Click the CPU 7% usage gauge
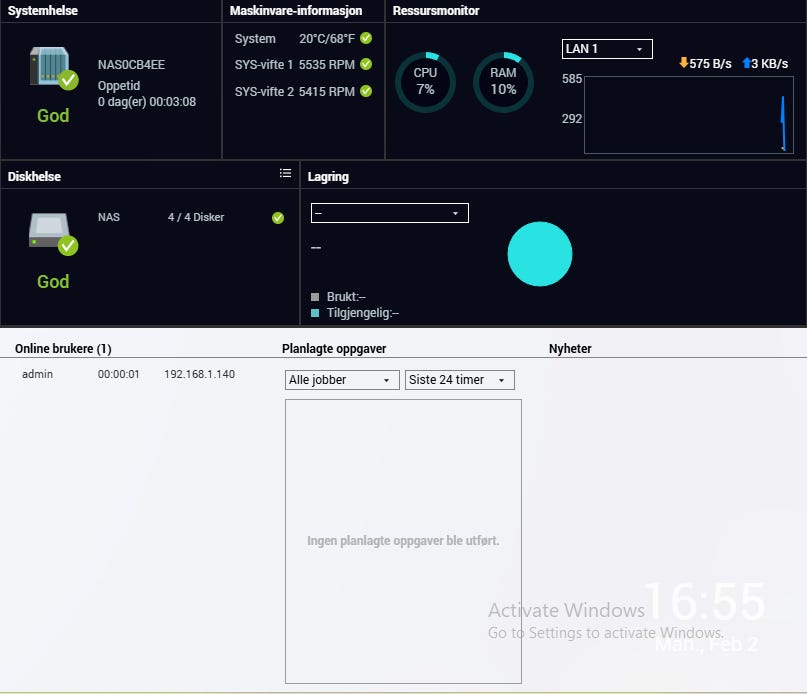The height and width of the screenshot is (694, 807). point(425,82)
